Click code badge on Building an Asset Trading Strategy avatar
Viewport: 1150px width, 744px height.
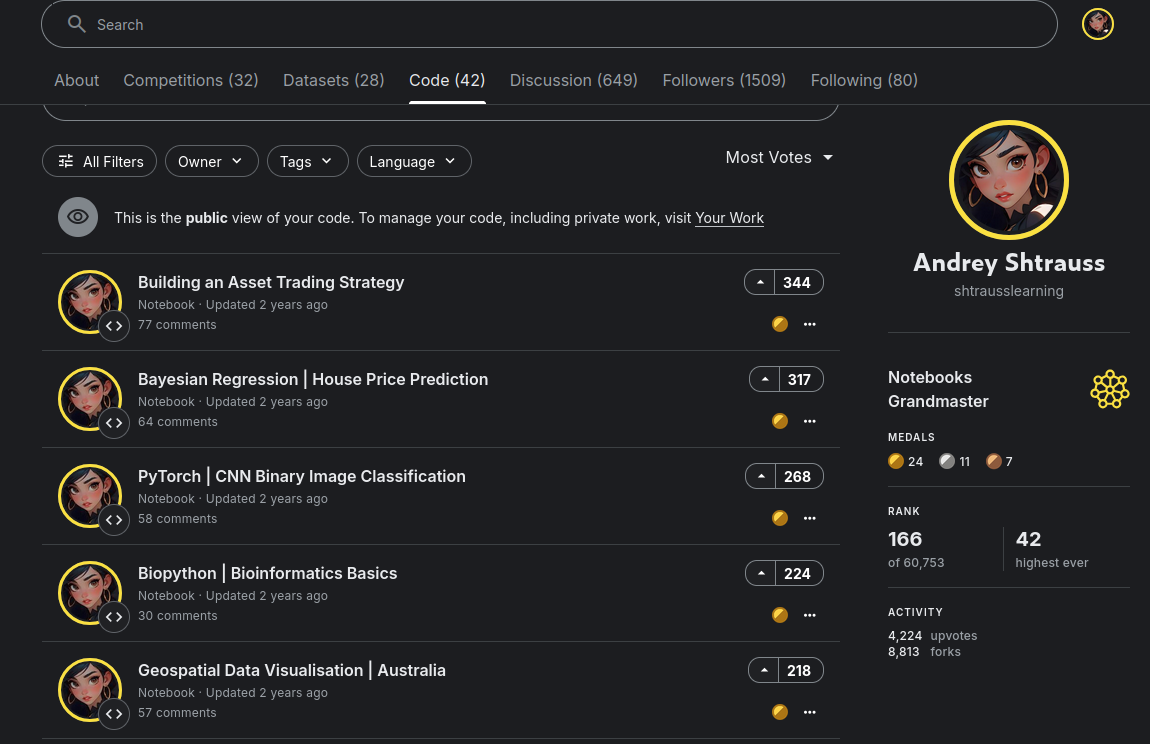tap(114, 326)
